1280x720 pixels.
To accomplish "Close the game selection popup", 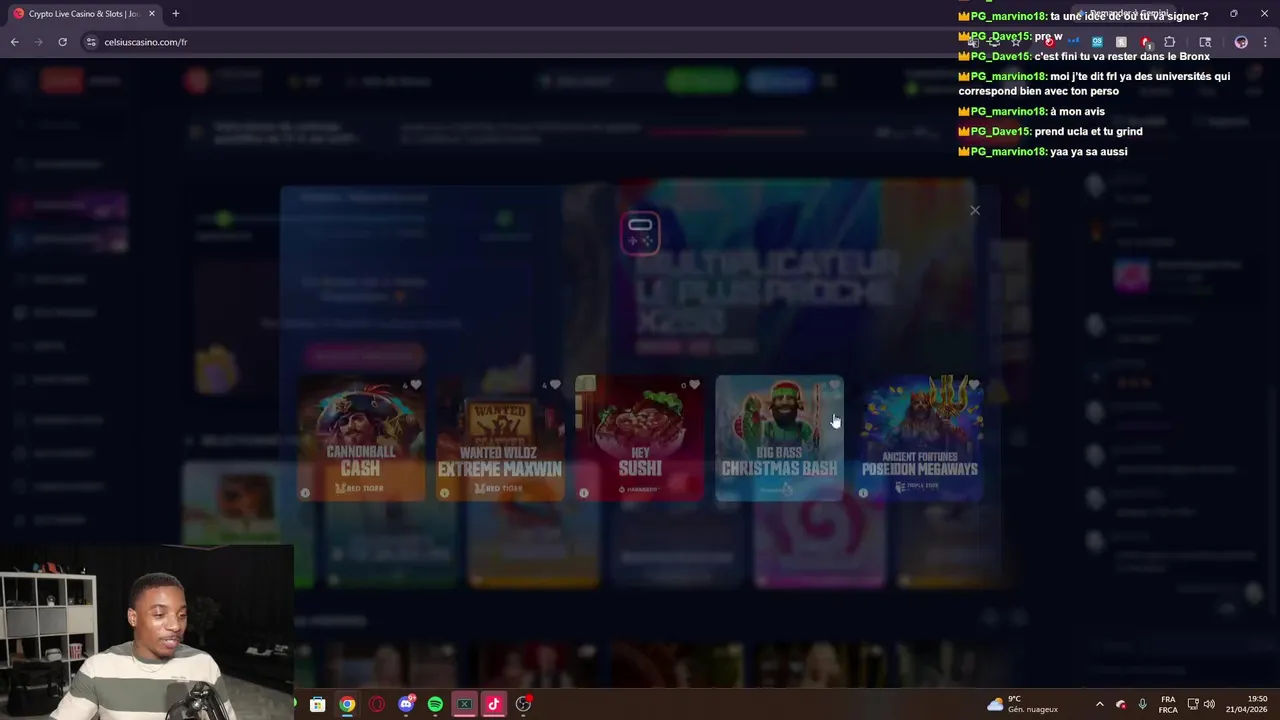I will pyautogui.click(x=975, y=210).
